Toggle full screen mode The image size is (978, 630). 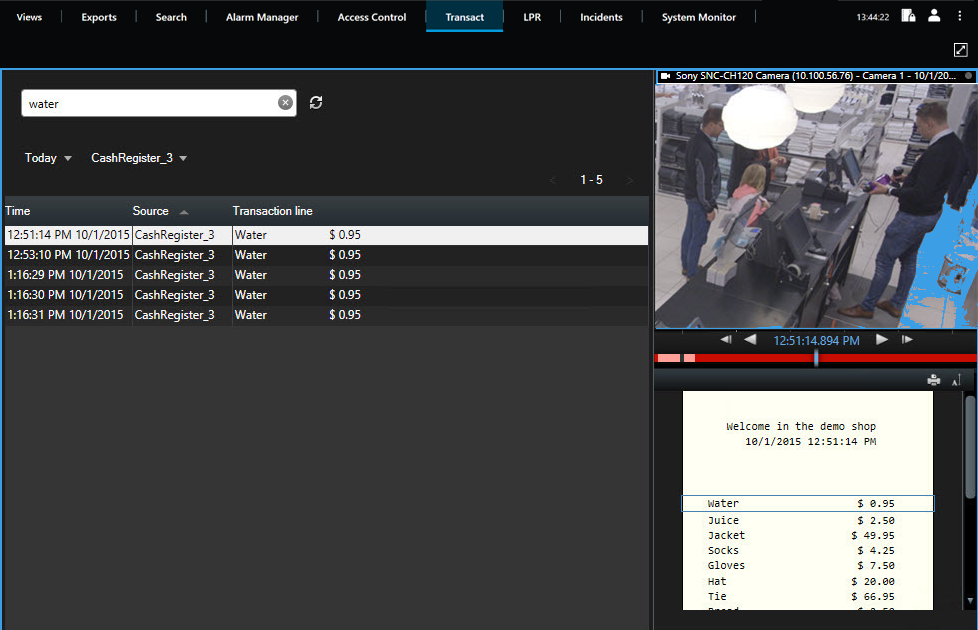pyautogui.click(x=959, y=49)
